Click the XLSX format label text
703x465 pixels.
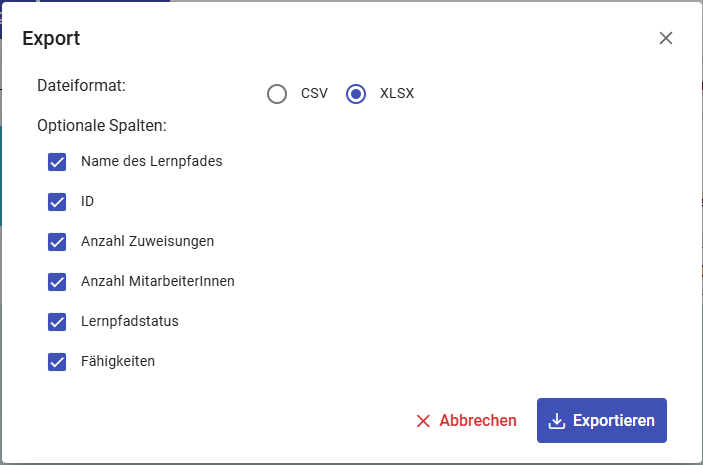point(397,94)
